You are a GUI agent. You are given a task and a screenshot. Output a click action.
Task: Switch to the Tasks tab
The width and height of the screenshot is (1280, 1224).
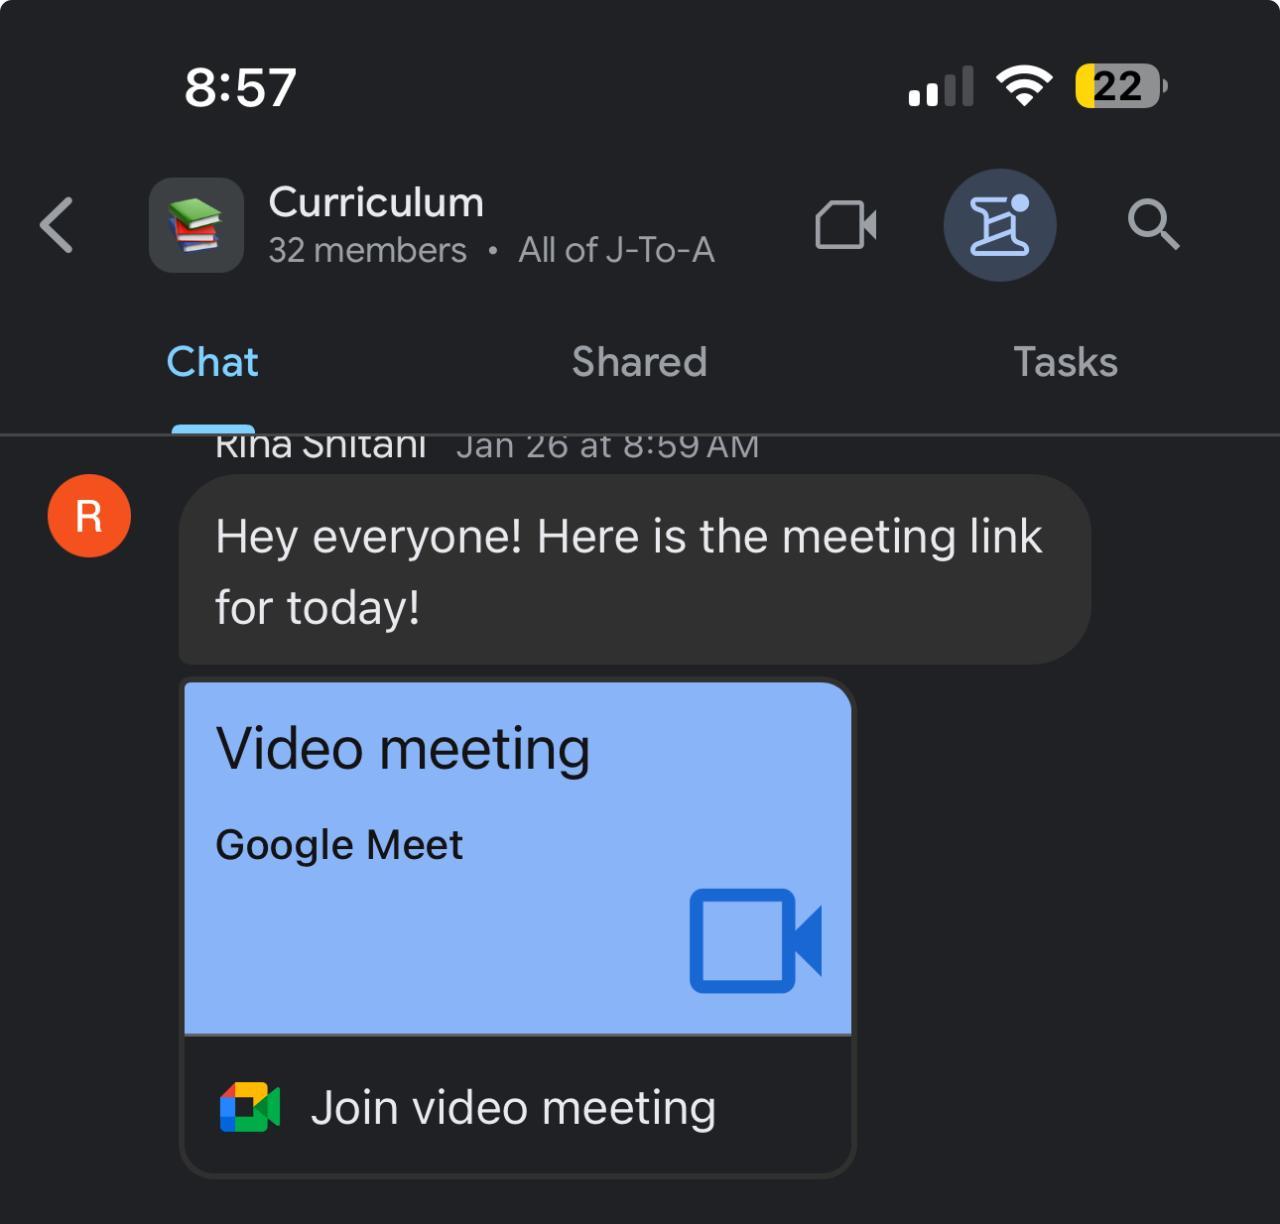click(x=1065, y=362)
